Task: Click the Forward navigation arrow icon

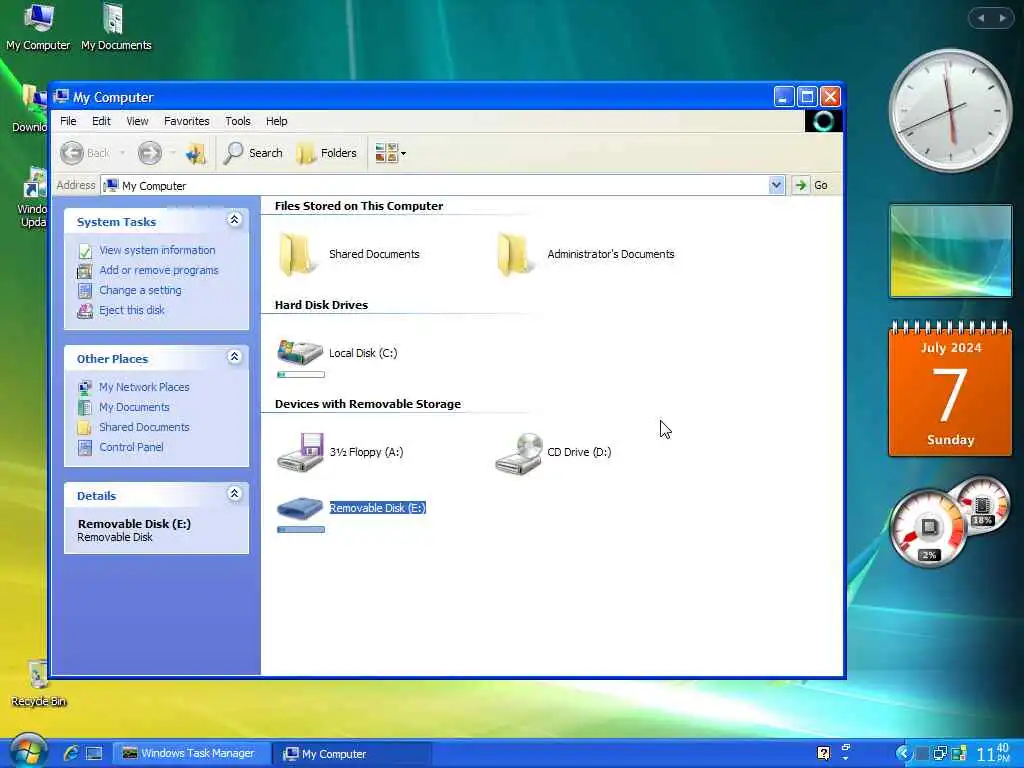Action: 150,153
